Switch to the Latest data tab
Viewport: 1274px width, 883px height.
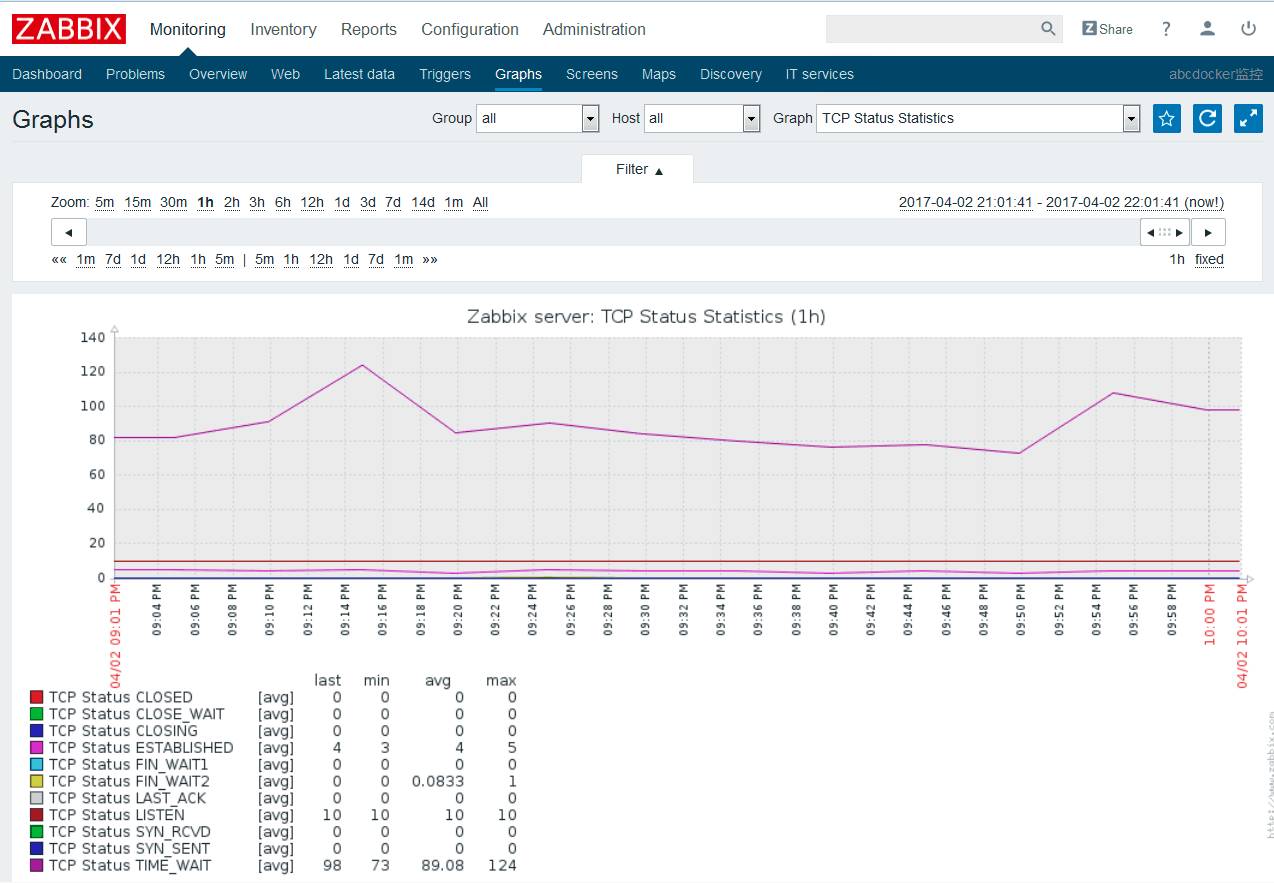click(359, 74)
